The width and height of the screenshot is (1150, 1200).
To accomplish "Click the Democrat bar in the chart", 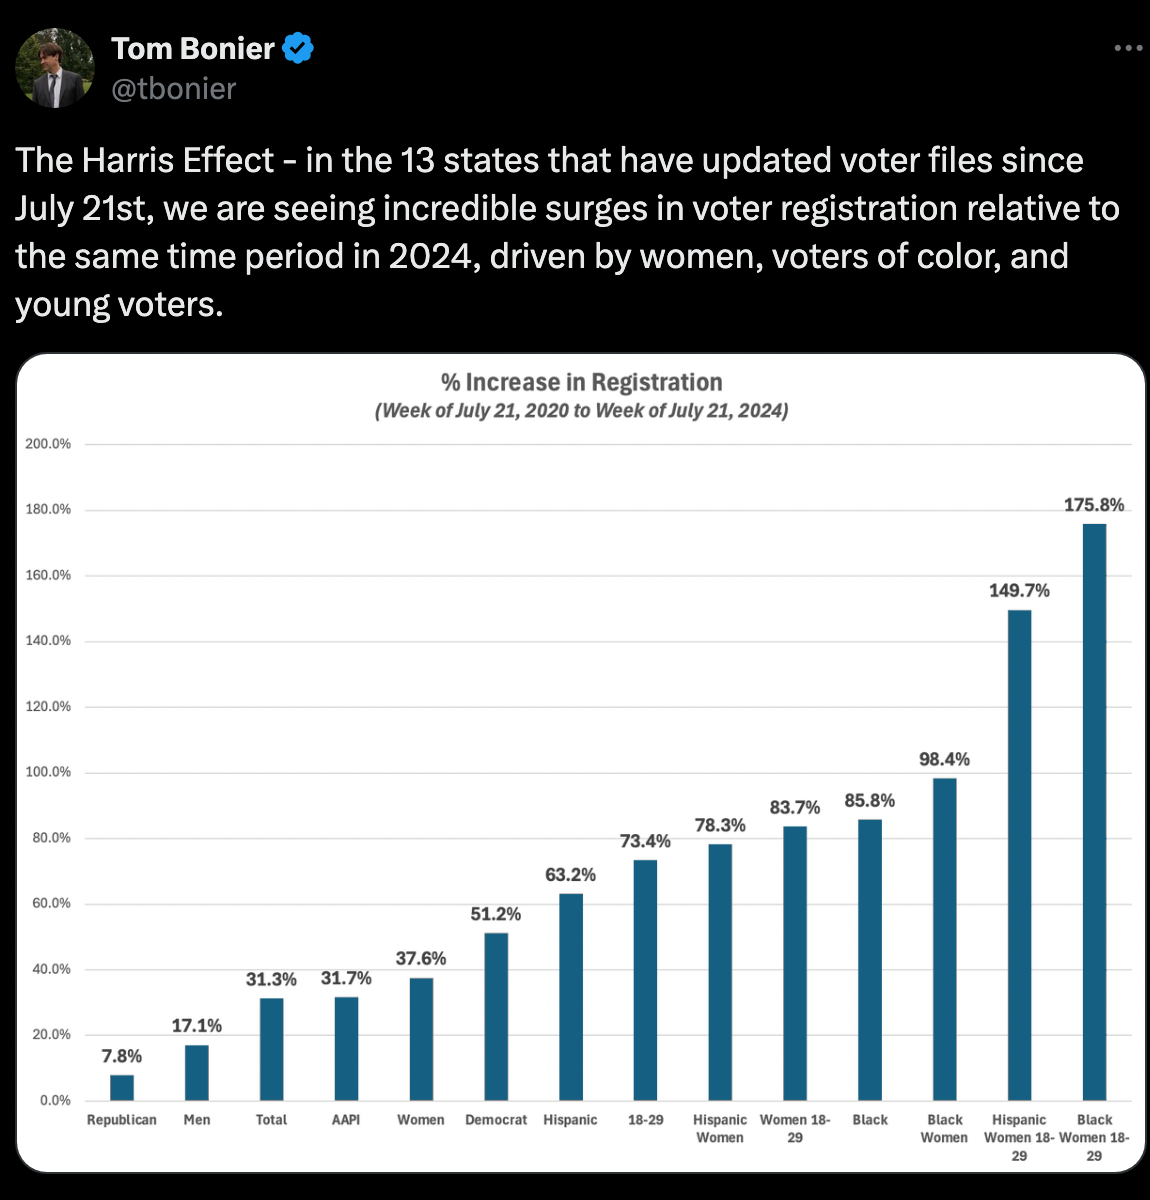I will pyautogui.click(x=496, y=1016).
